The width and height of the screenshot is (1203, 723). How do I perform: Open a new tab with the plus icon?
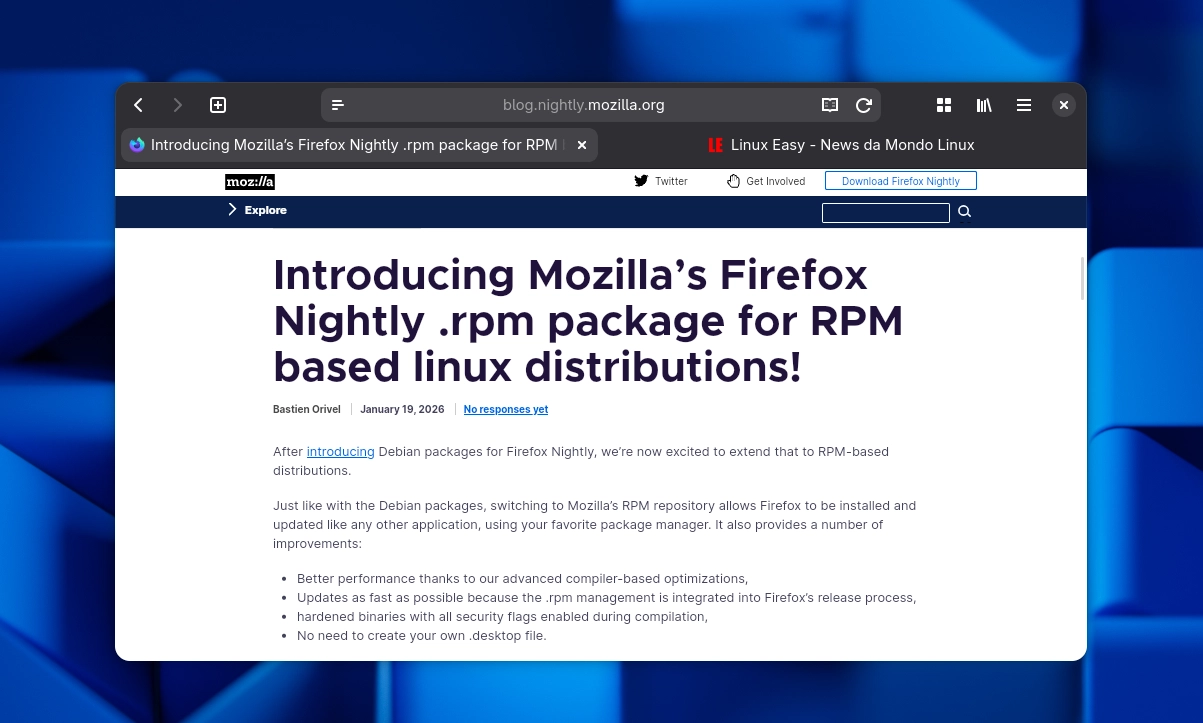[218, 105]
